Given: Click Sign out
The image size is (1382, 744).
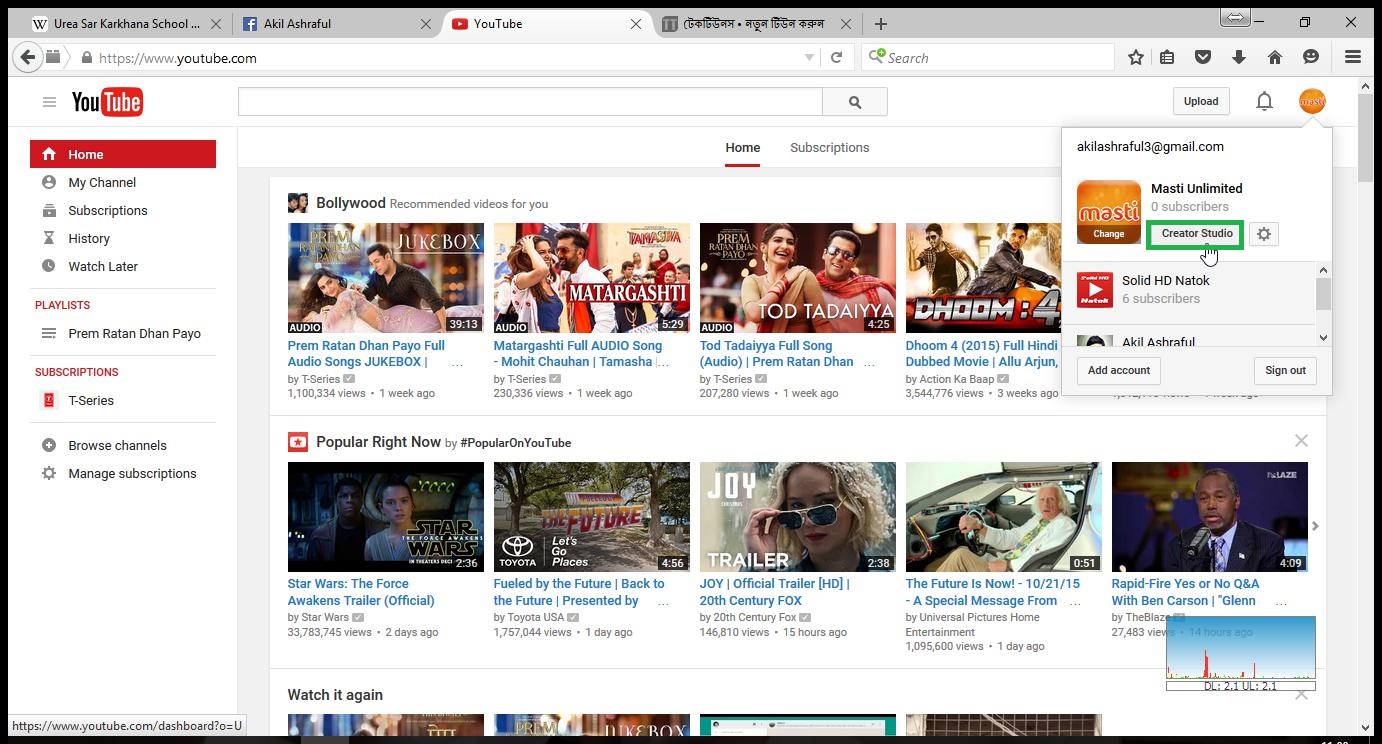Looking at the screenshot, I should (1285, 370).
